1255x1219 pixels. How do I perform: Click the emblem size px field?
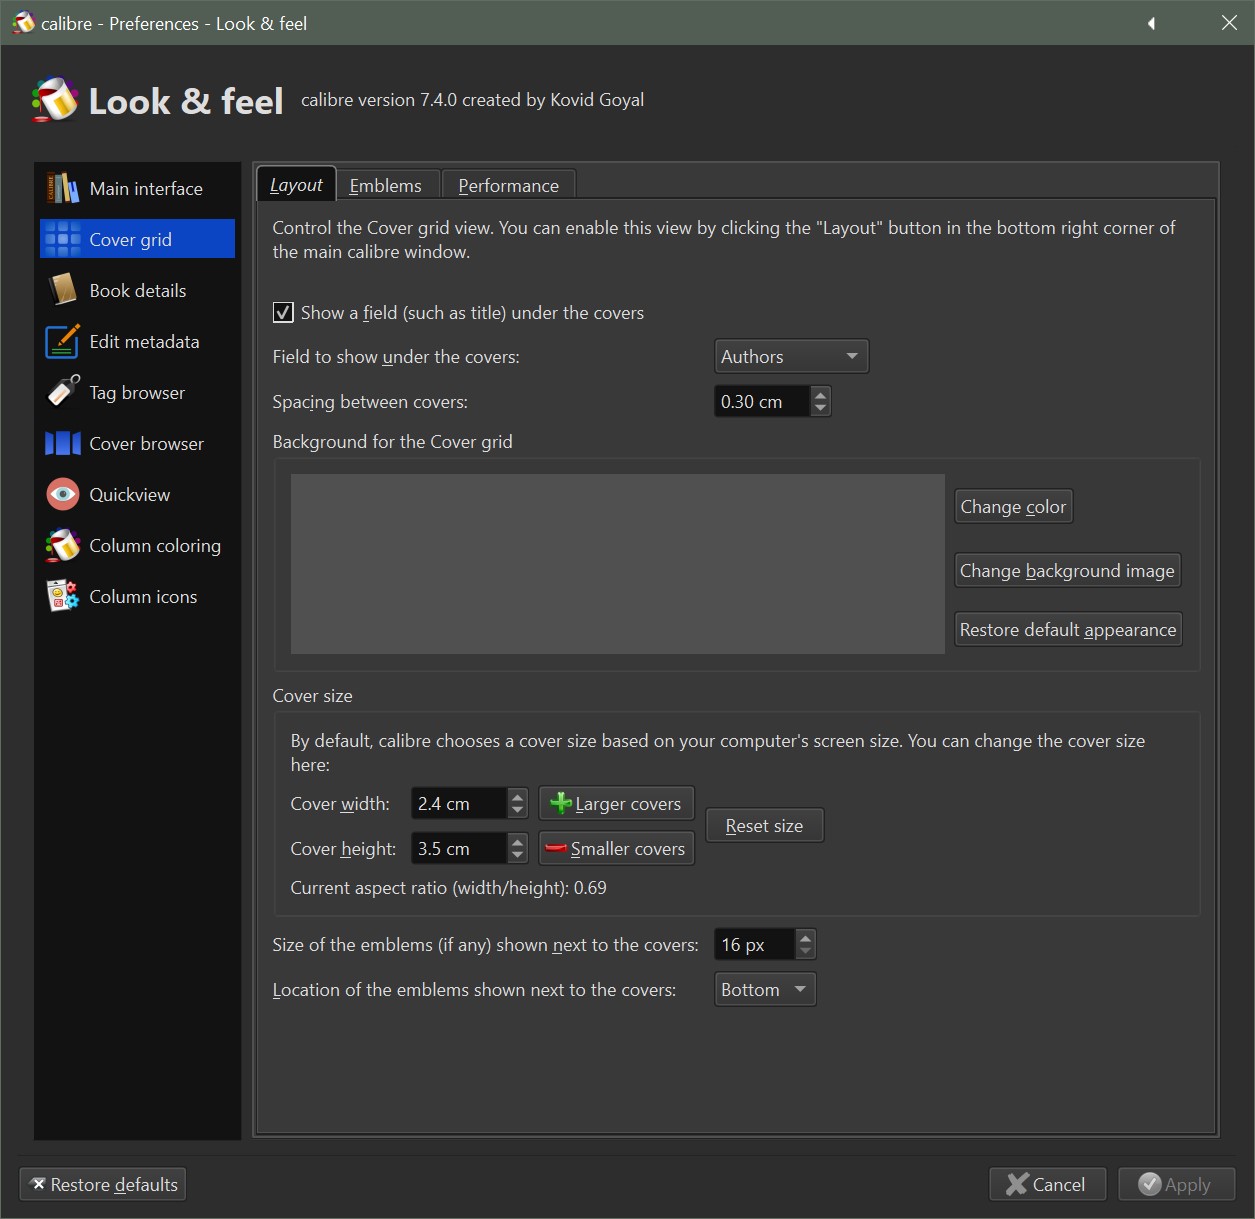click(754, 944)
